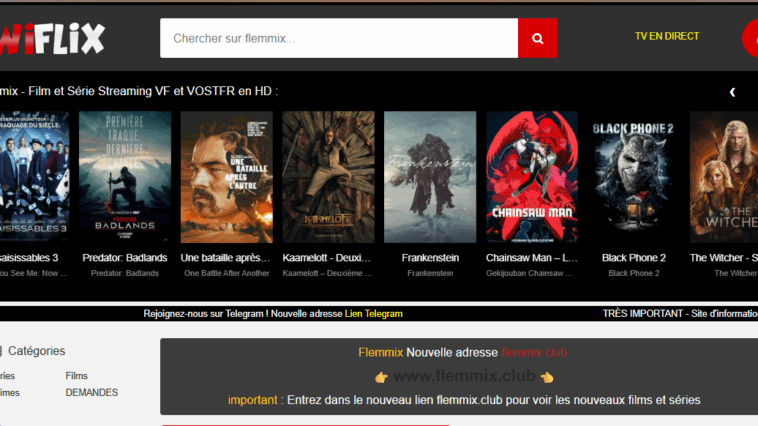The height and width of the screenshot is (426, 758).
Task: Focus the 'Chercher sur flemmix...' search field
Action: 339,38
